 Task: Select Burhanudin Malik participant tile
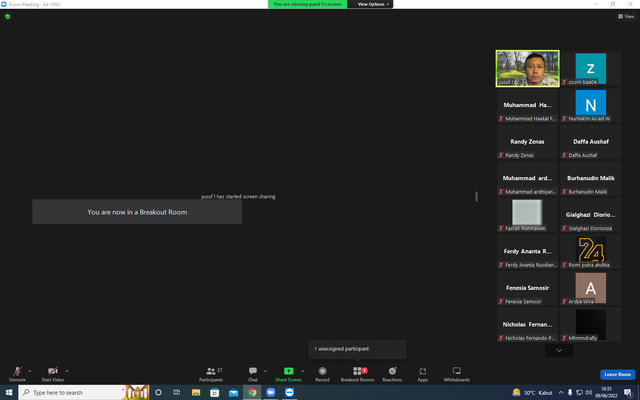click(591, 178)
